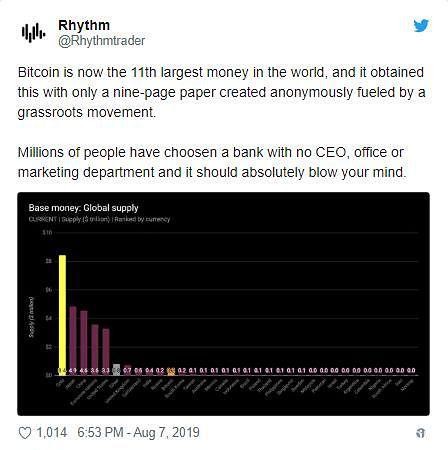
Task: Click the purple bar labeled 4.9
Action: click(x=73, y=340)
